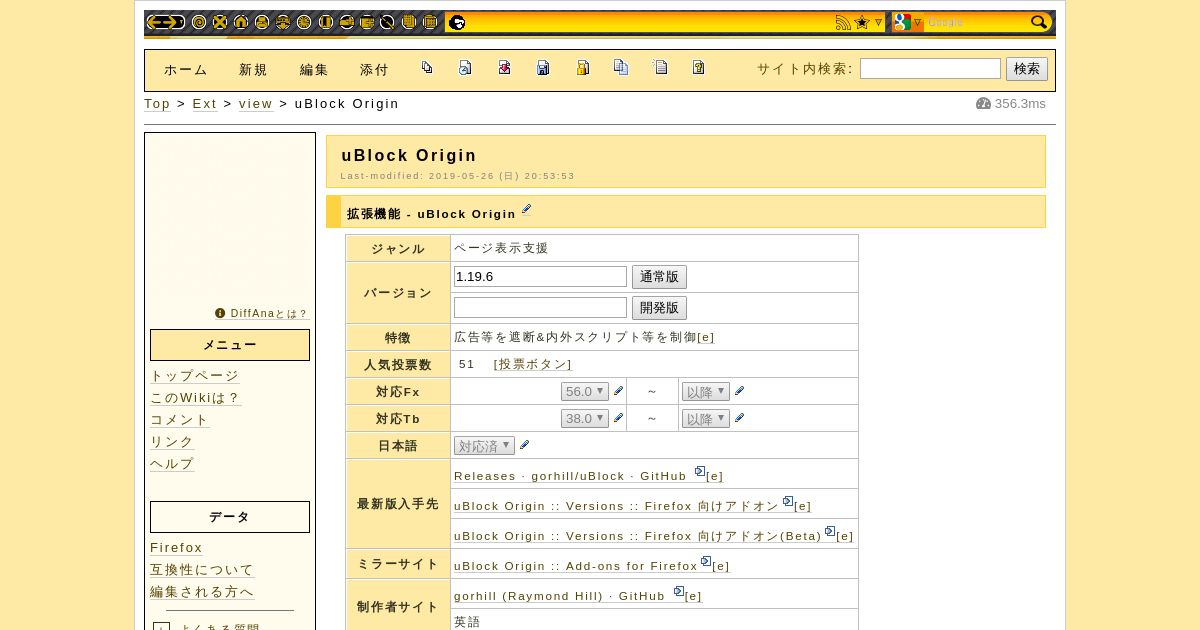
Task: Click the house home icon in the banner
Action: point(241,22)
